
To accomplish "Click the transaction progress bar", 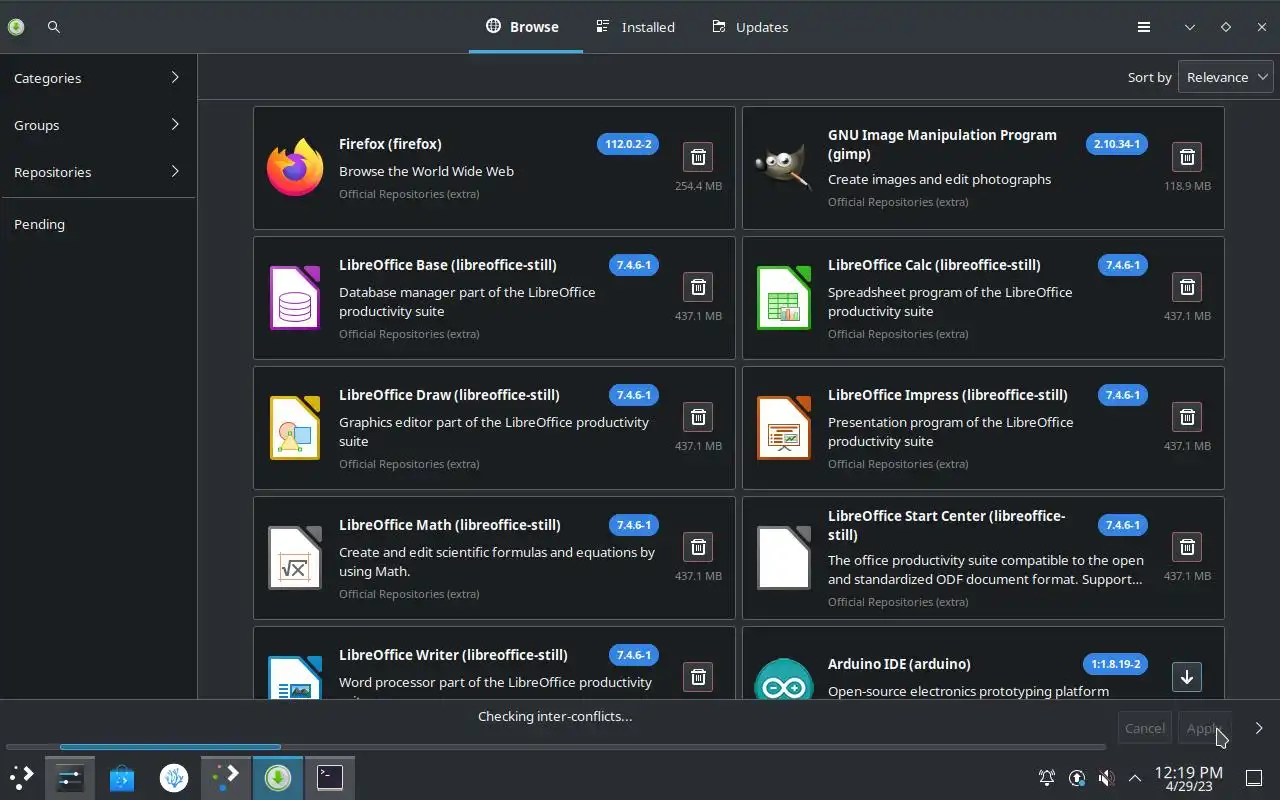I will pos(555,746).
